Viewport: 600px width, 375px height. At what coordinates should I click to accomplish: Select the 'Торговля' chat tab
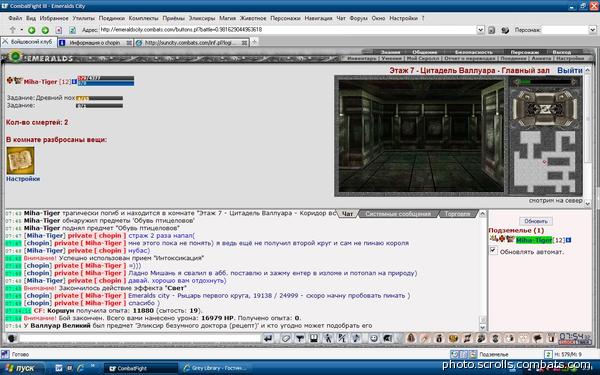click(x=458, y=214)
